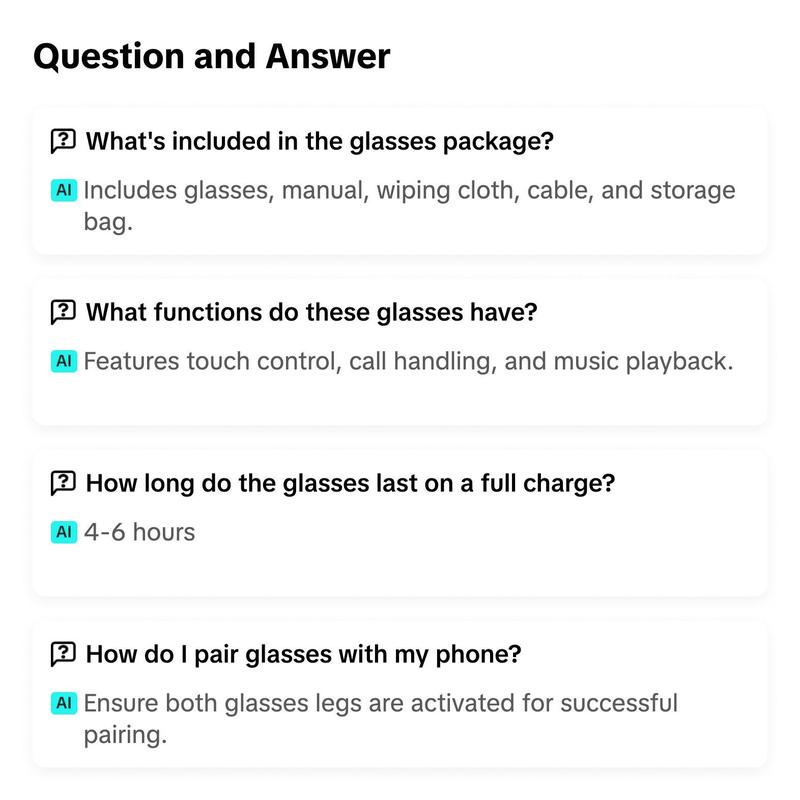The width and height of the screenshot is (800, 800).
Task: Click the question icon beside full charge question
Action: point(63,483)
